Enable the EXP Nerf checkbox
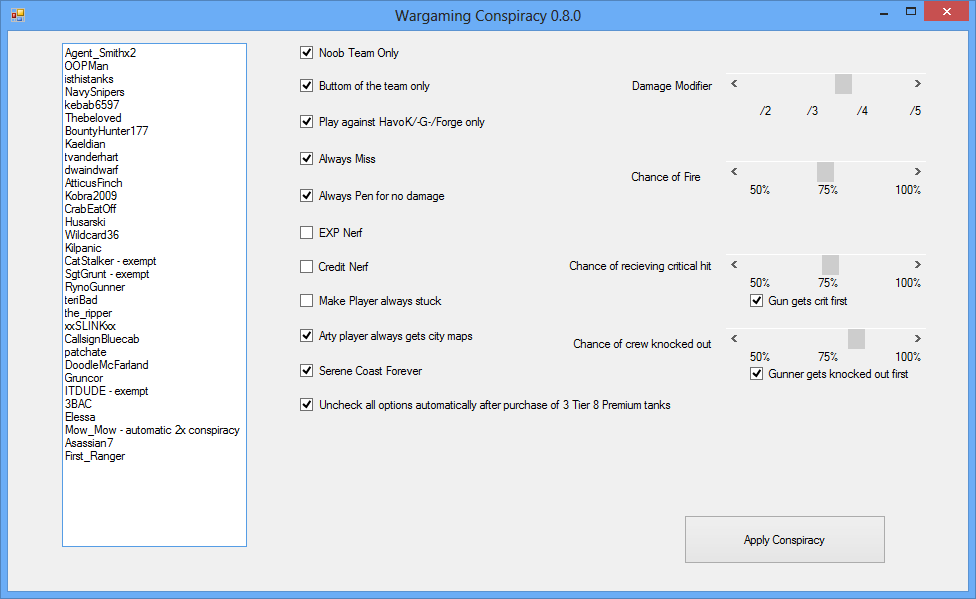Image resolution: width=976 pixels, height=599 pixels. click(306, 232)
